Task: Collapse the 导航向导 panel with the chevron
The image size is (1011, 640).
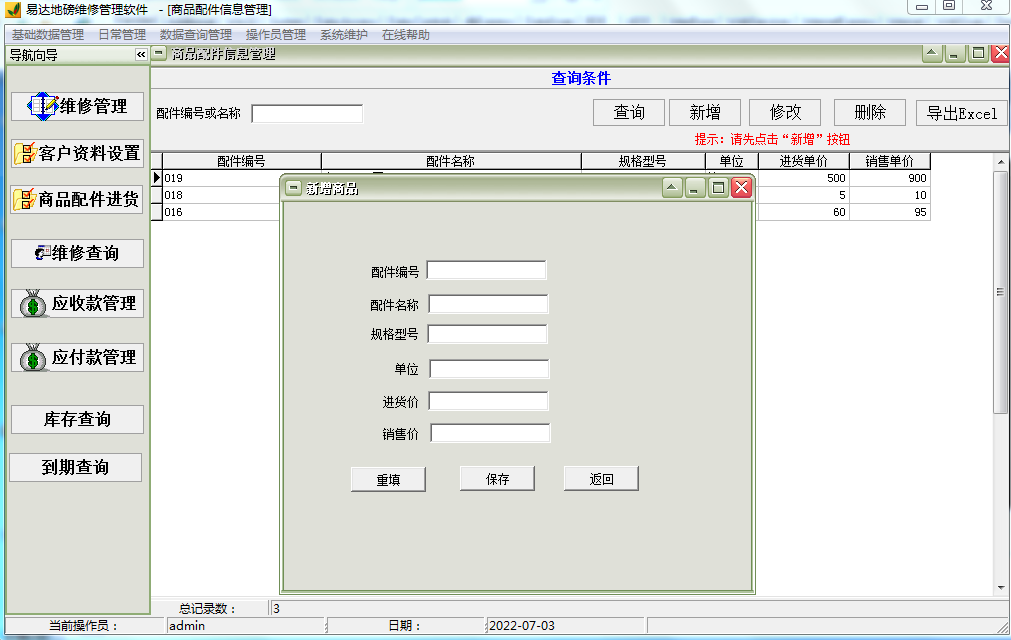Action: tap(141, 55)
